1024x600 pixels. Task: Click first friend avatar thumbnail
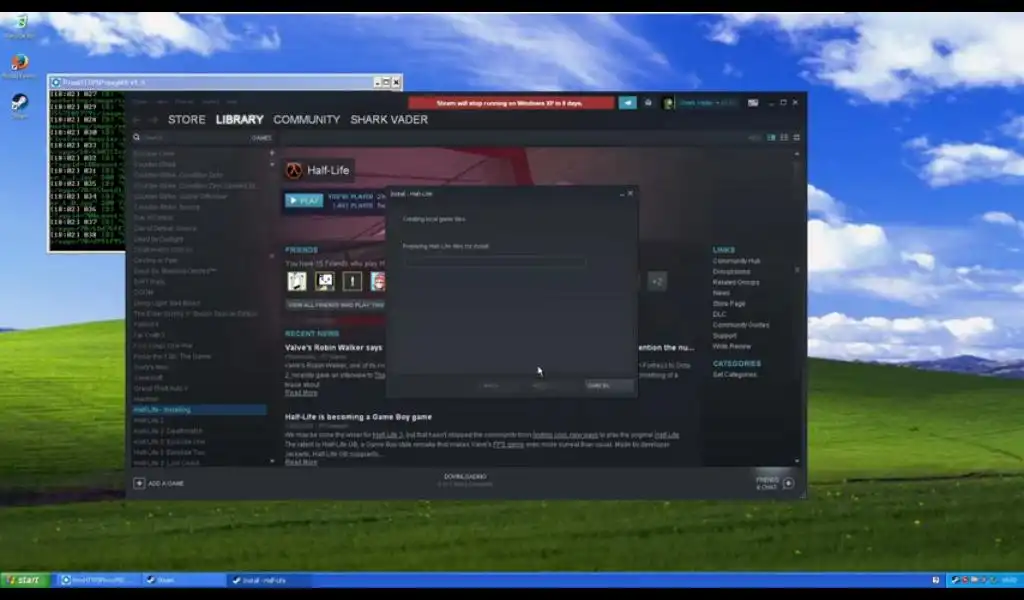(297, 281)
